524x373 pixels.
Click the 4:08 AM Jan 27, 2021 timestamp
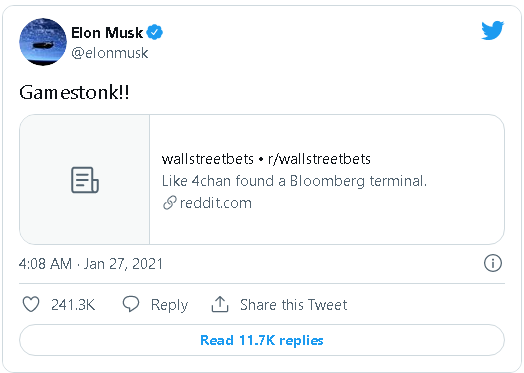(91, 264)
